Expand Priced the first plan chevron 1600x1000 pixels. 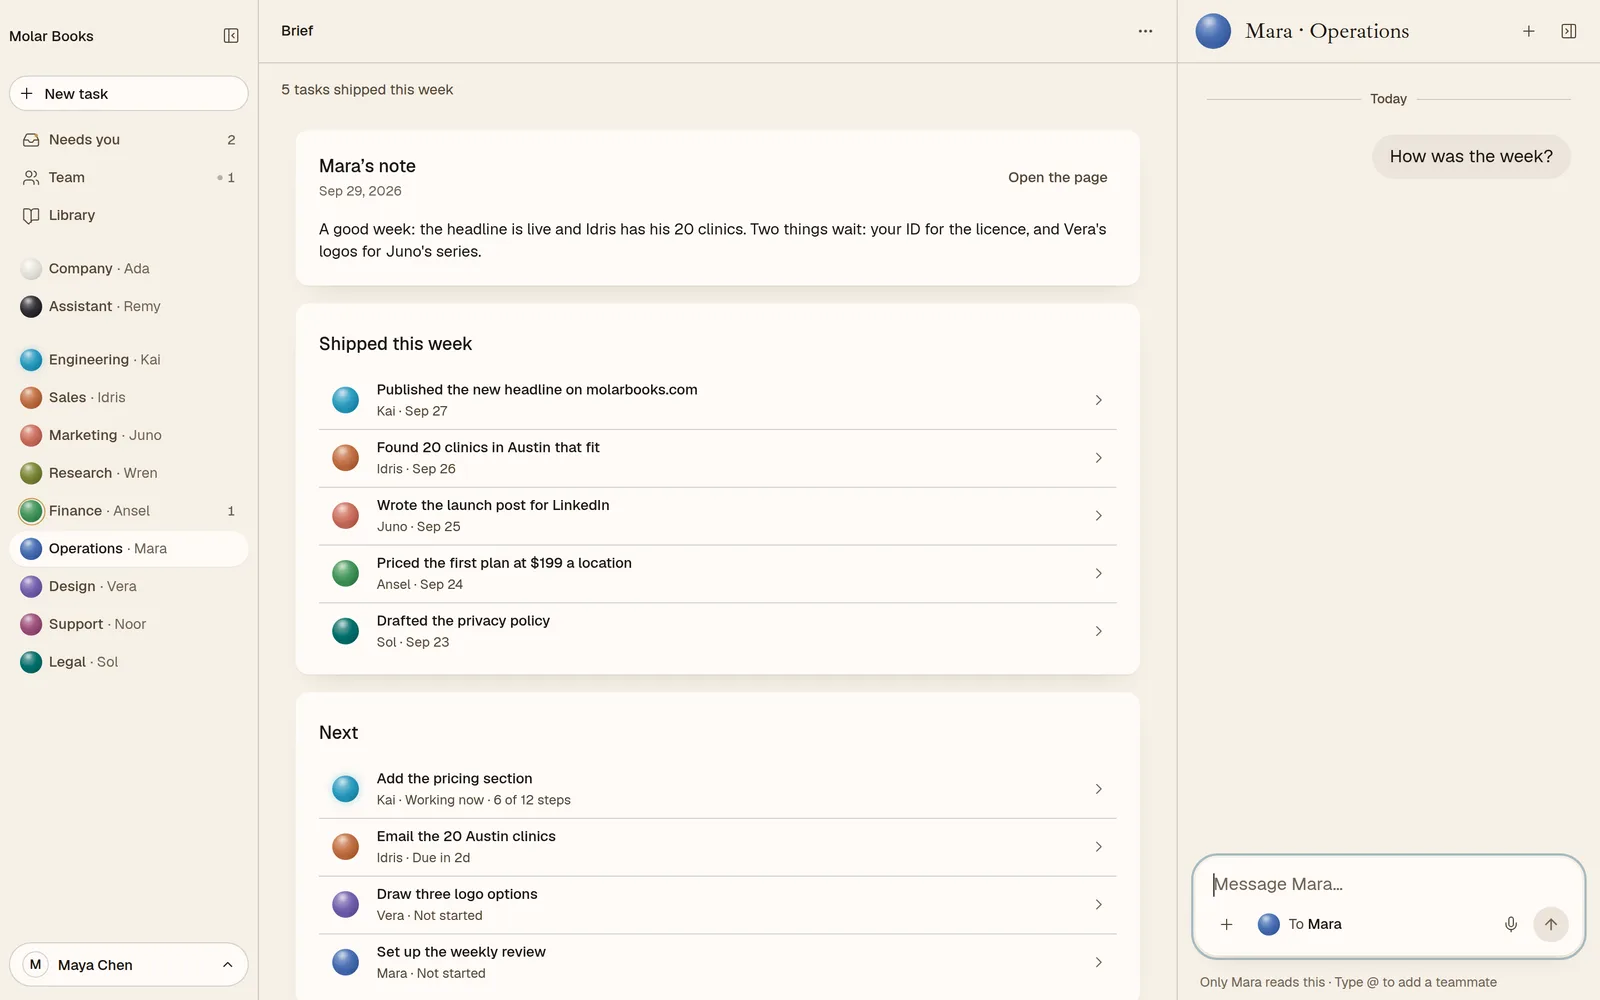coord(1098,574)
